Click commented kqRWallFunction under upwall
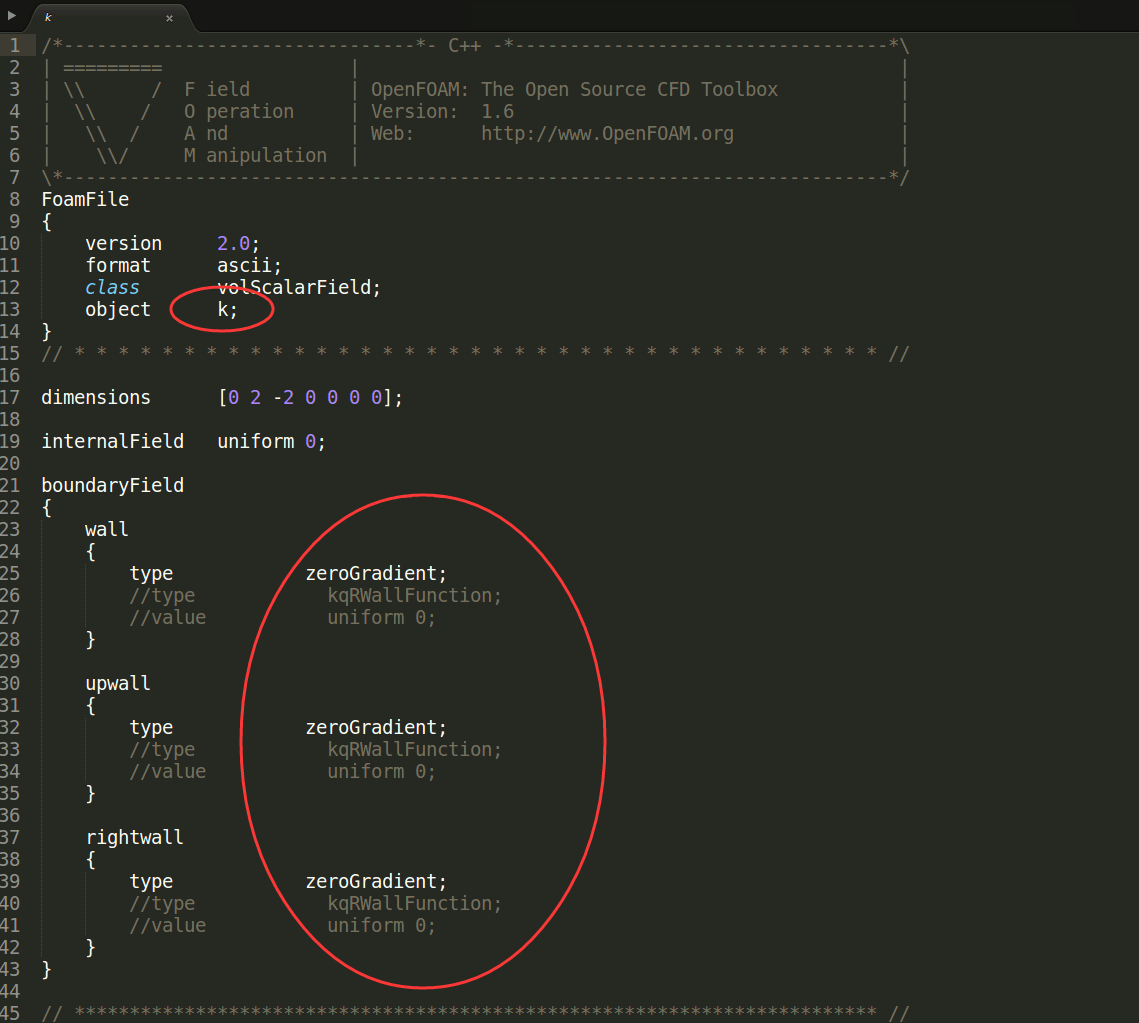The image size is (1139, 1023). (414, 749)
